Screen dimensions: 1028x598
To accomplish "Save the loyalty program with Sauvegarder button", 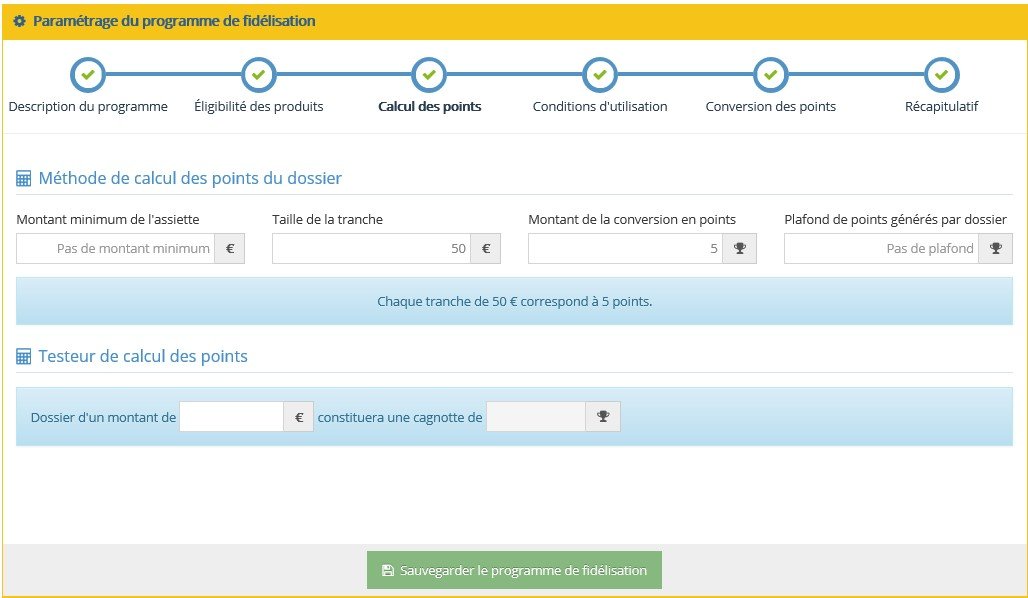I will [x=514, y=570].
